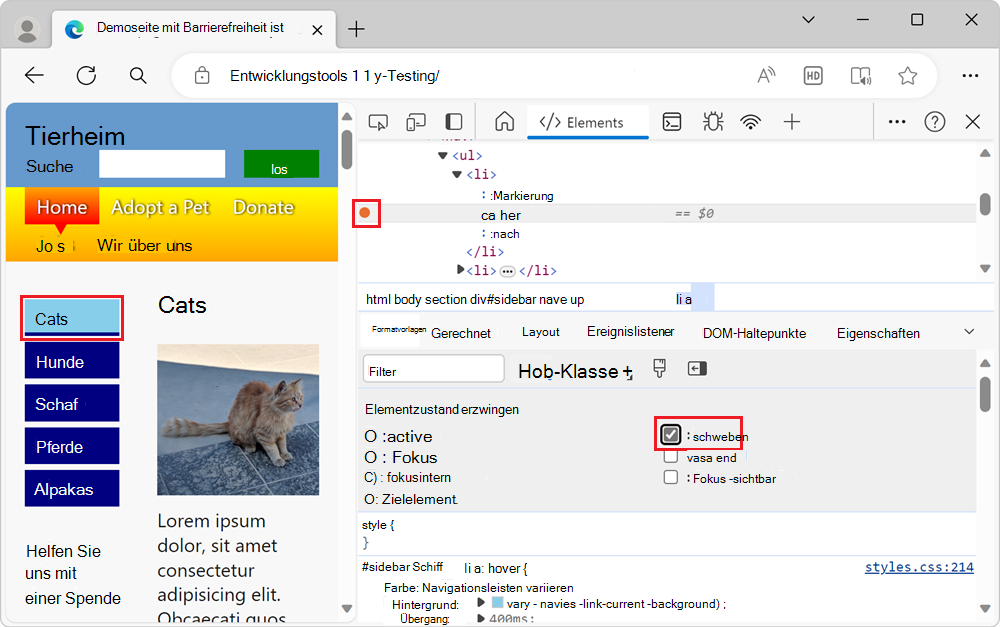Click the DevTools dock location icon
Image resolution: width=1000 pixels, height=627 pixels.
[453, 120]
